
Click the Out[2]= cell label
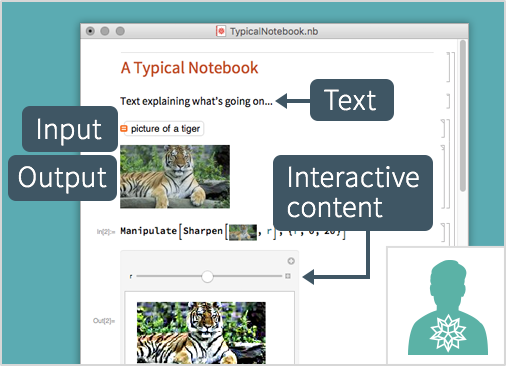(104, 321)
